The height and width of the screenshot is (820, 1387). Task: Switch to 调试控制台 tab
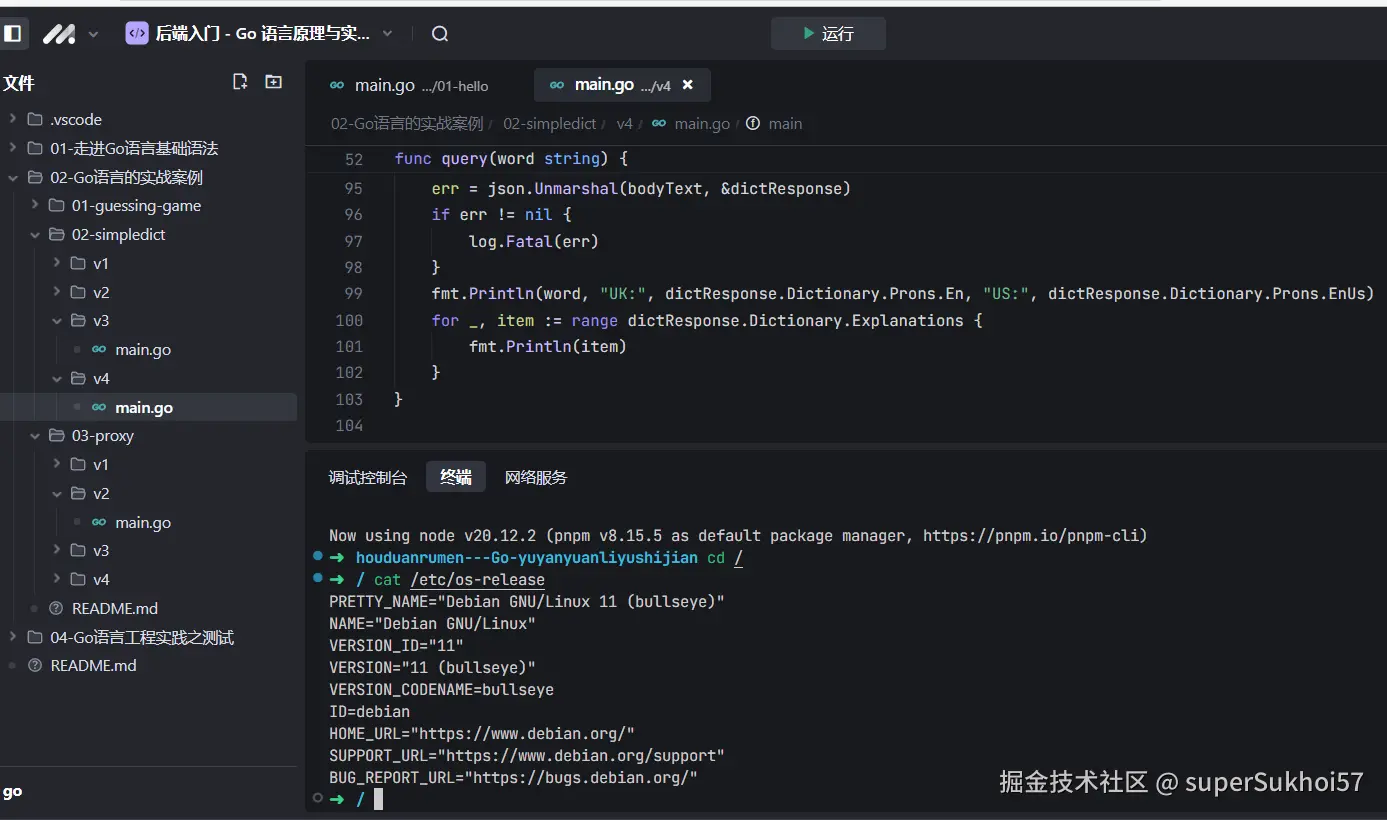tap(368, 478)
